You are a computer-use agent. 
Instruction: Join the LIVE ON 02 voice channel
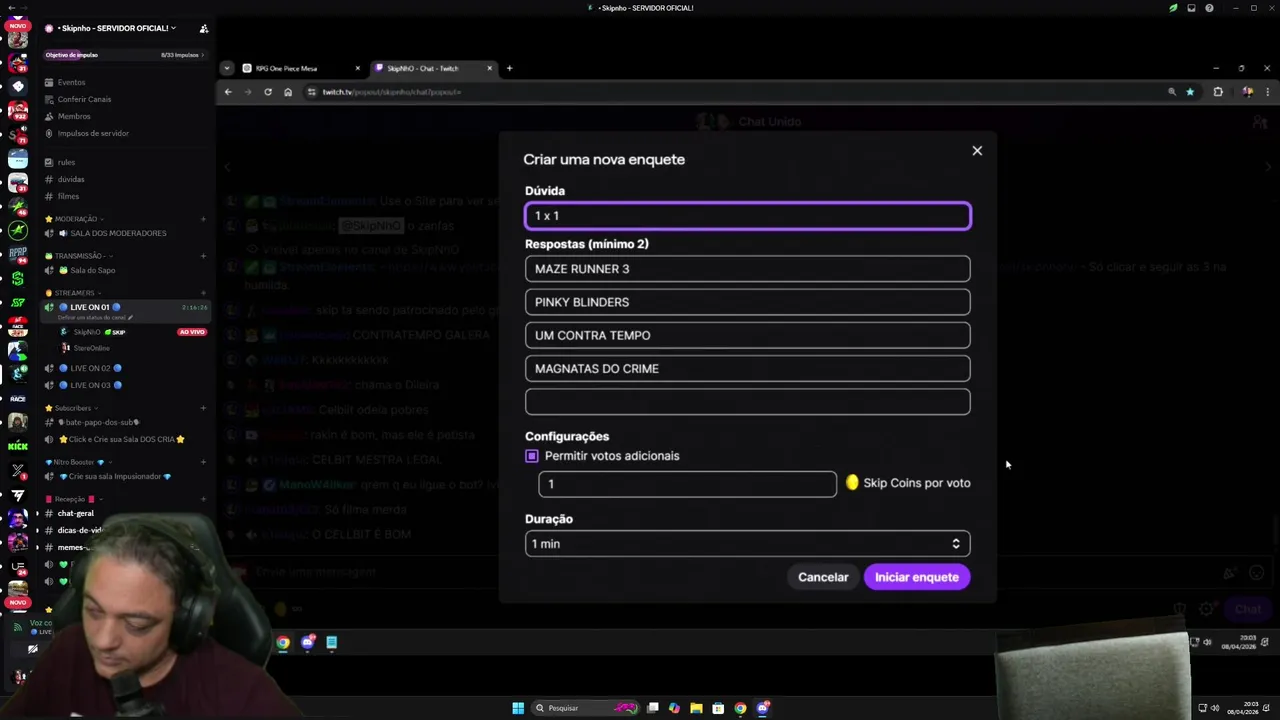pyautogui.click(x=90, y=368)
